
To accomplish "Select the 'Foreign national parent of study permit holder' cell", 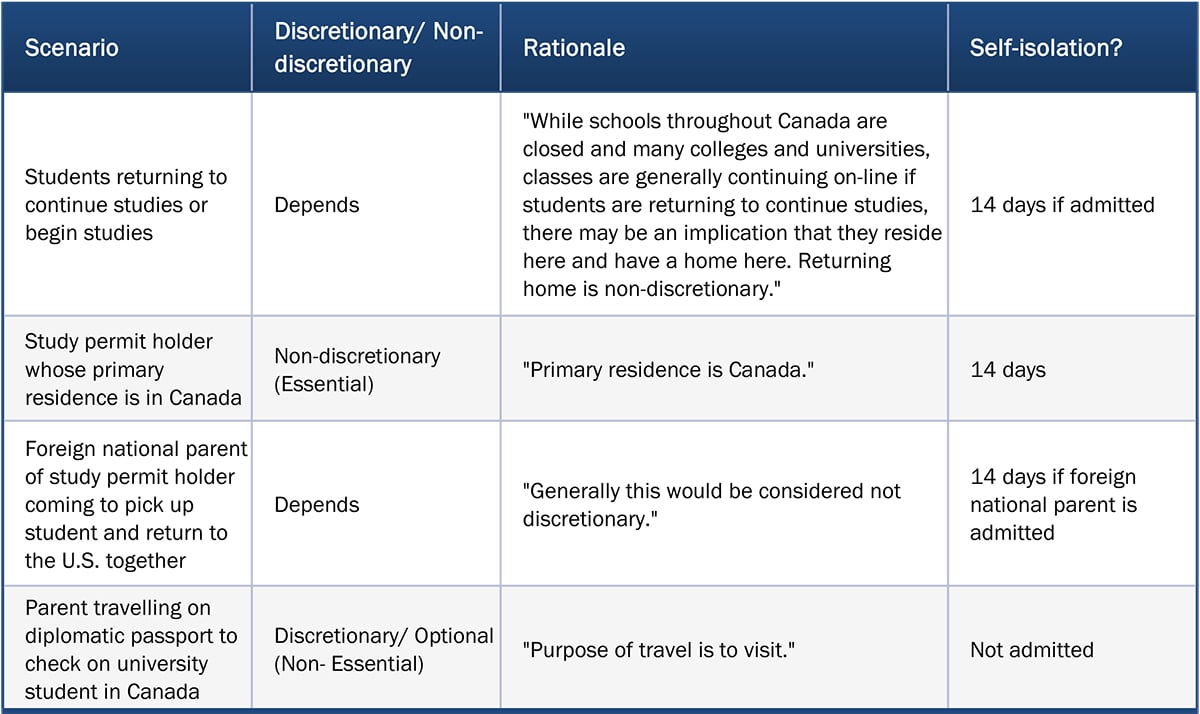I will 136,505.
